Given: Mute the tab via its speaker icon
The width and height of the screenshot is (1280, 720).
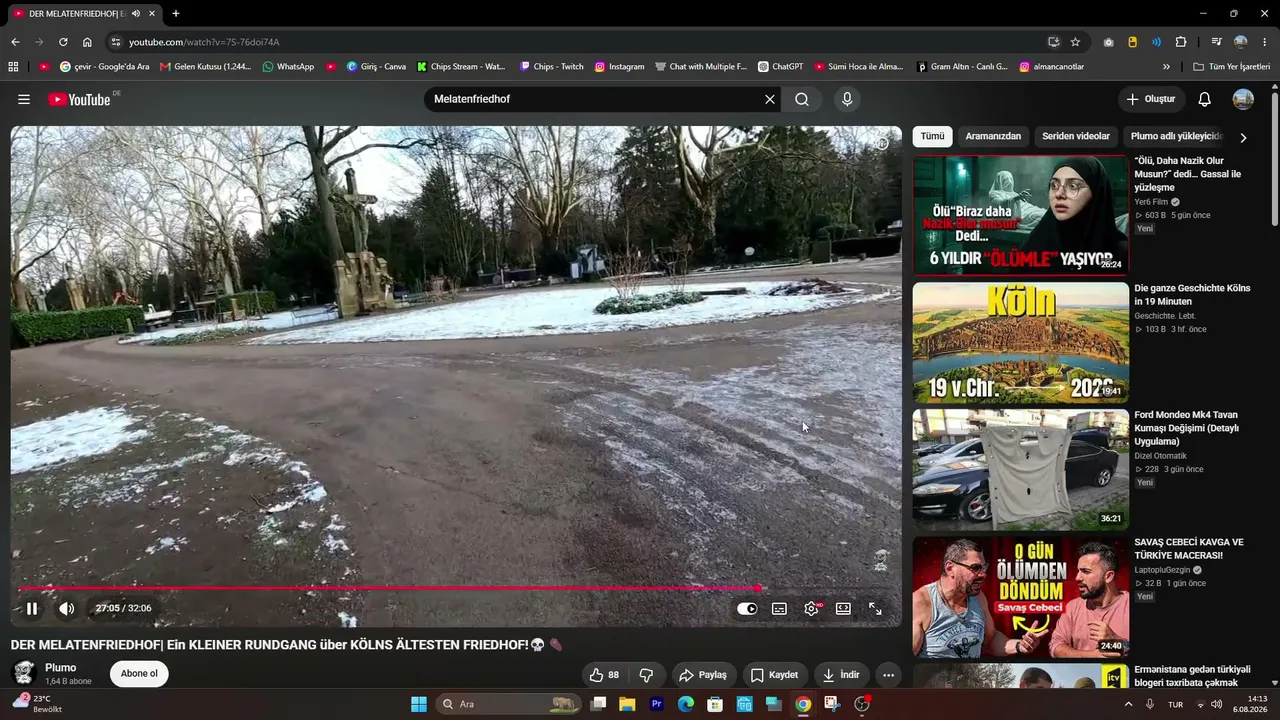Looking at the screenshot, I should (136, 13).
